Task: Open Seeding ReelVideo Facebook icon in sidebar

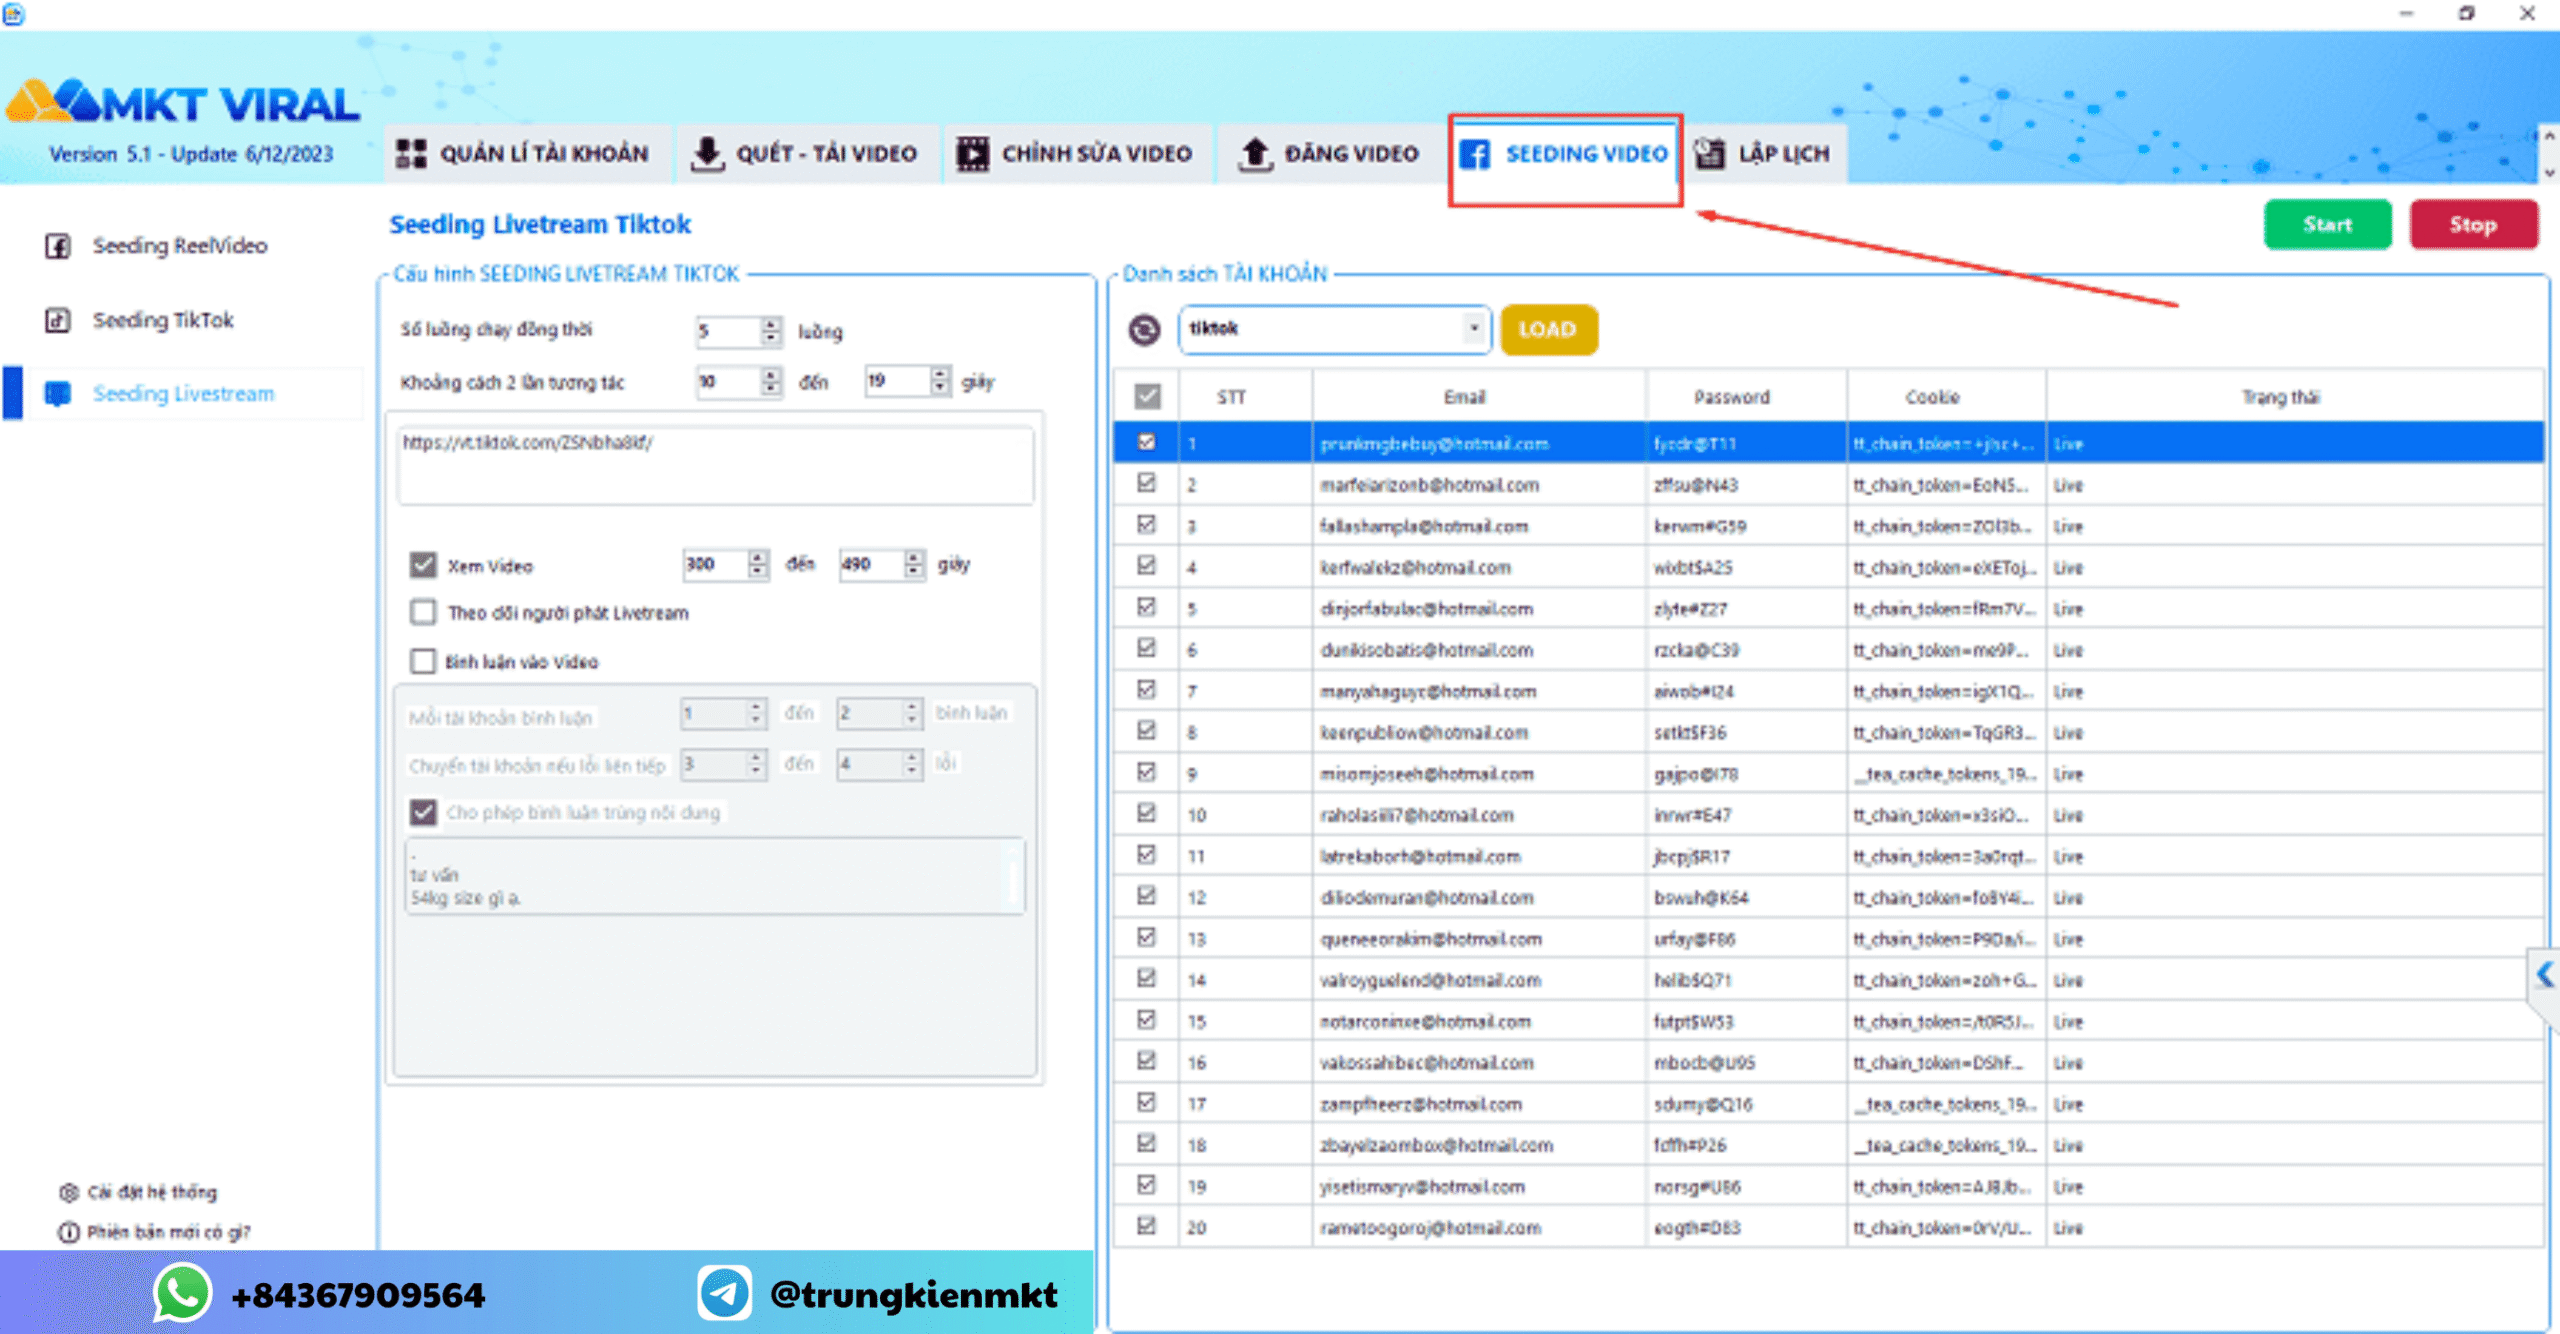Action: (58, 246)
